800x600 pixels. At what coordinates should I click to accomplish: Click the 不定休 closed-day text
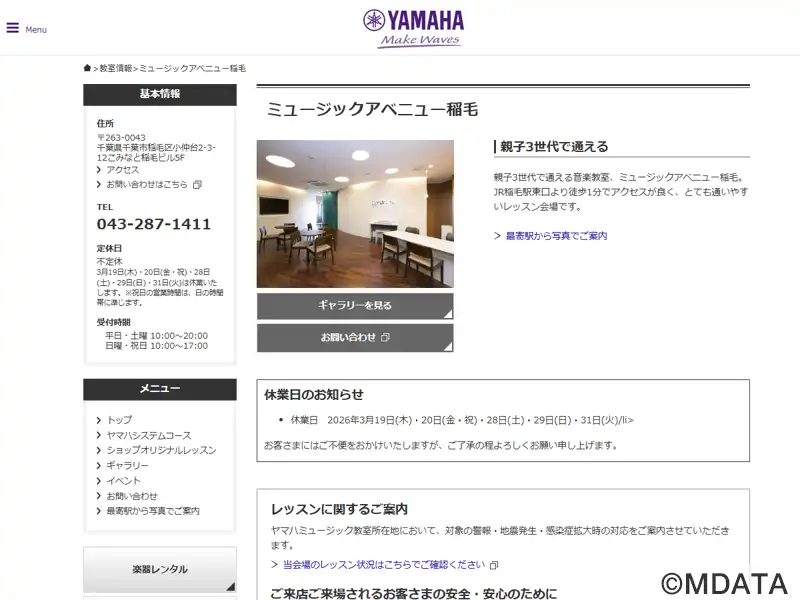click(110, 261)
